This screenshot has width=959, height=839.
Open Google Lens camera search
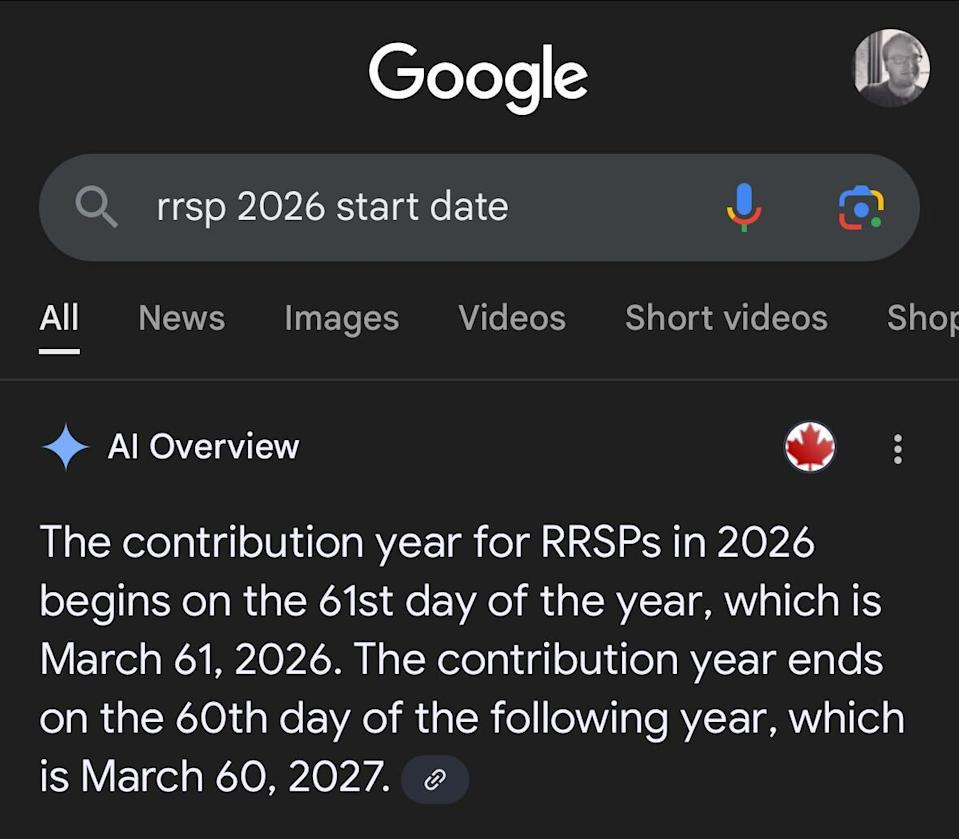[x=860, y=207]
